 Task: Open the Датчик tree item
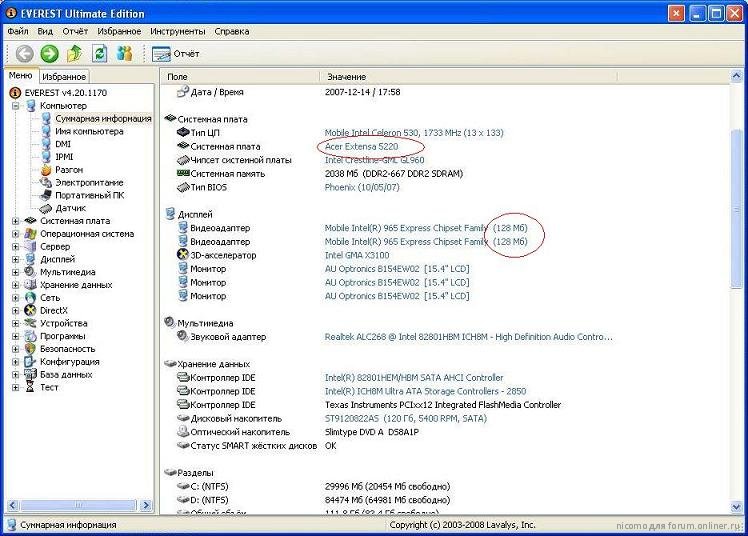tap(71, 208)
